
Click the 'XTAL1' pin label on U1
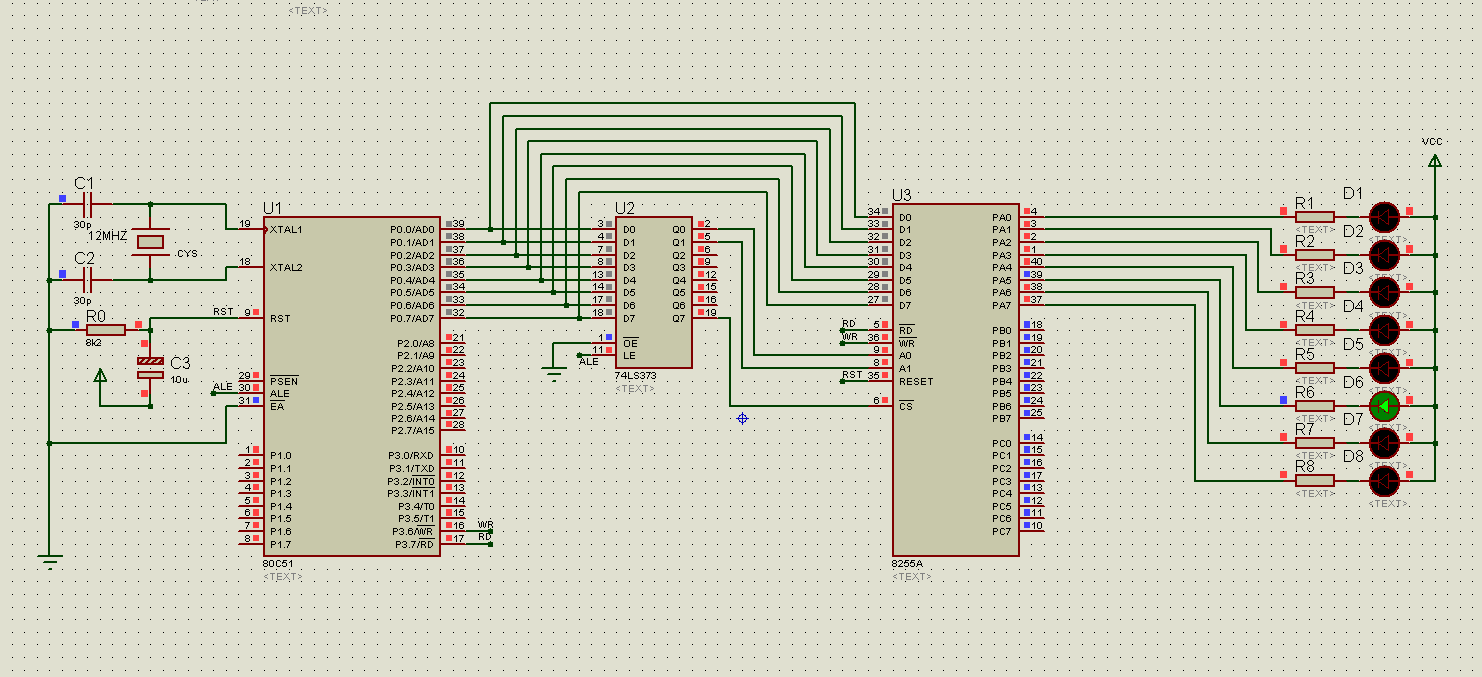click(286, 229)
